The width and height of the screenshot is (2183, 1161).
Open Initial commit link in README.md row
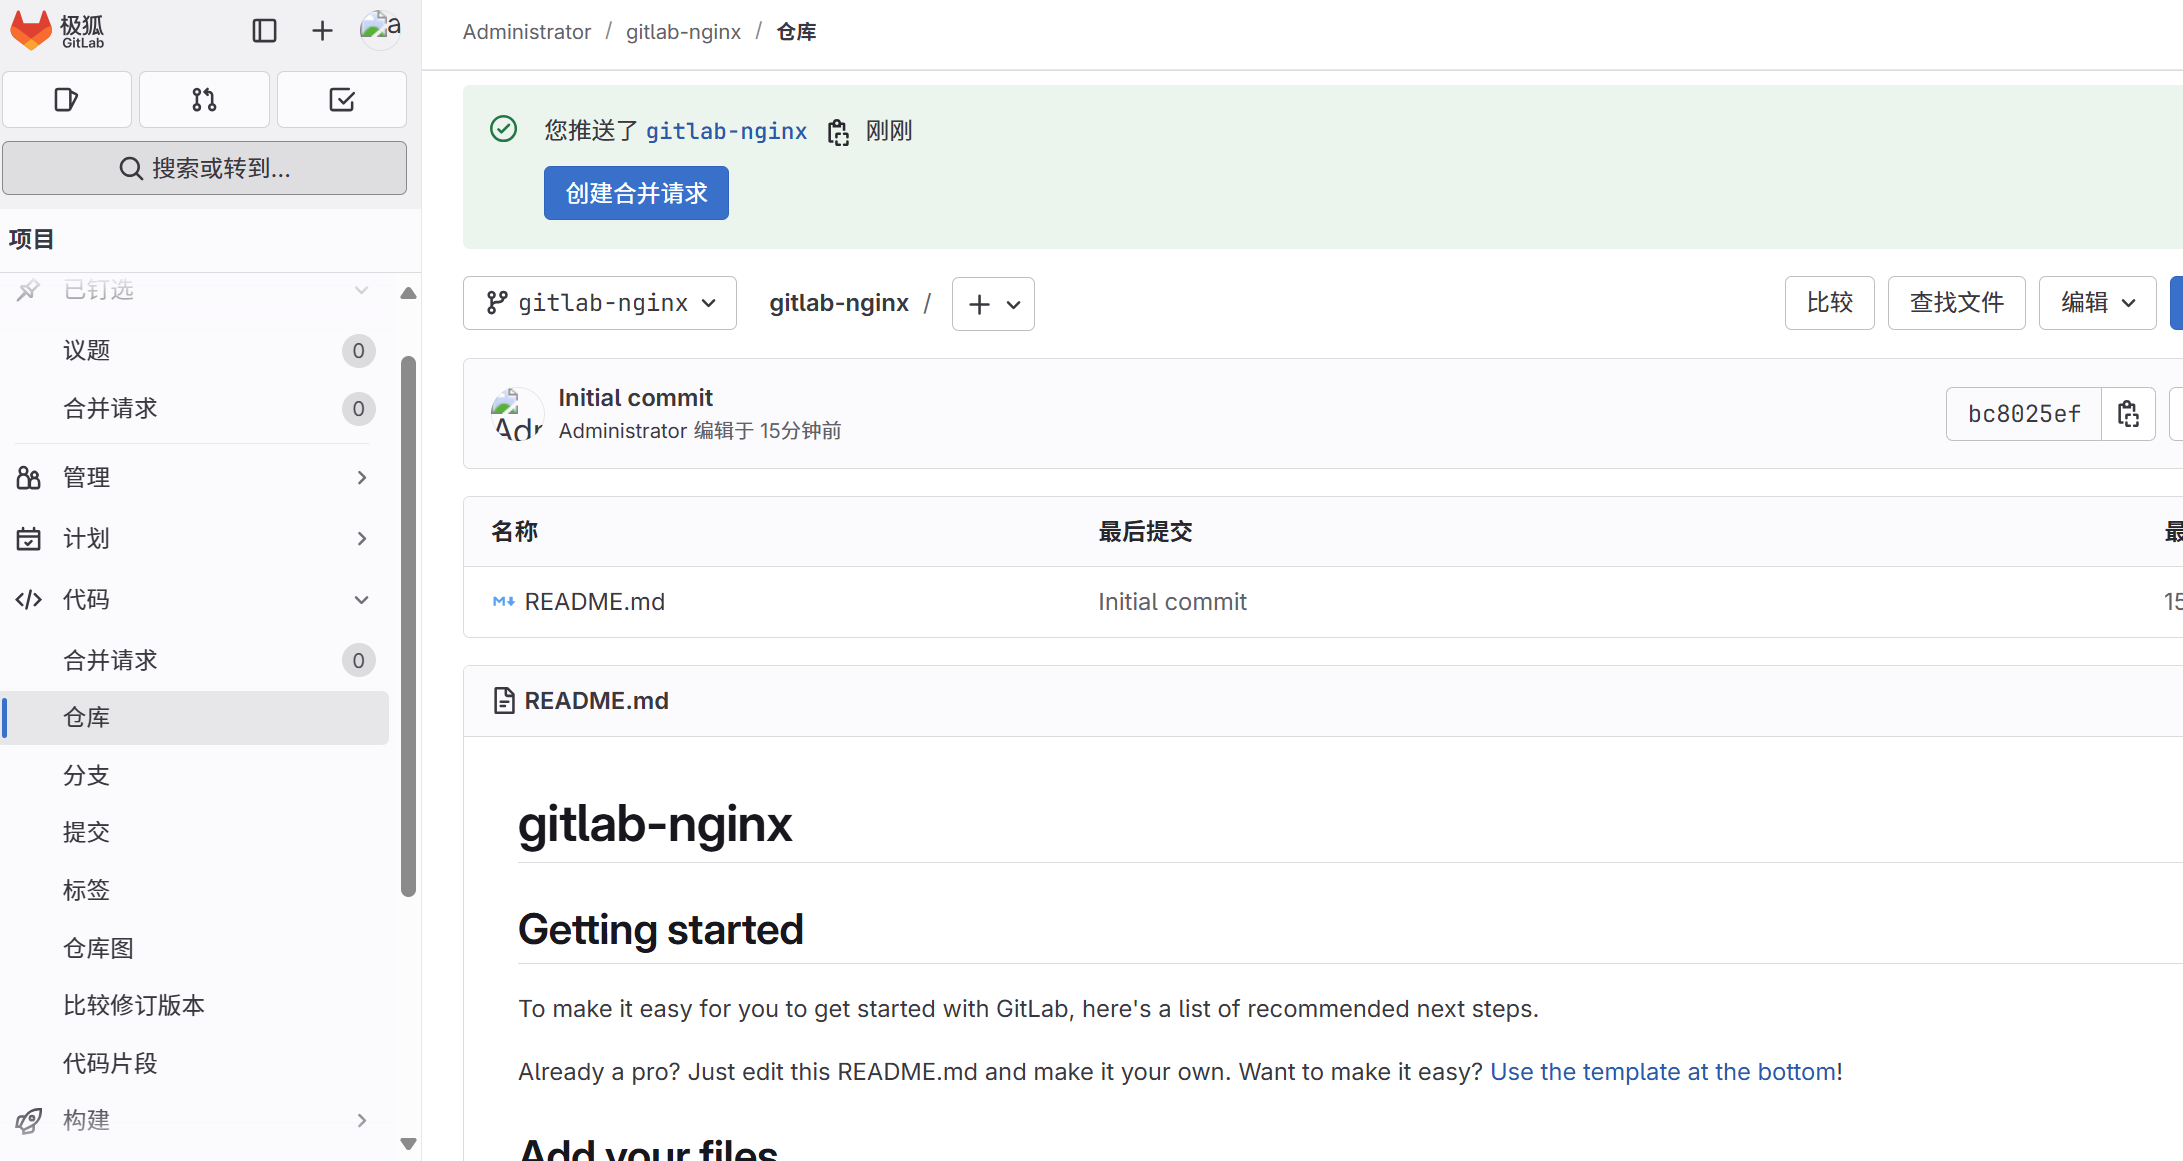coord(1172,602)
